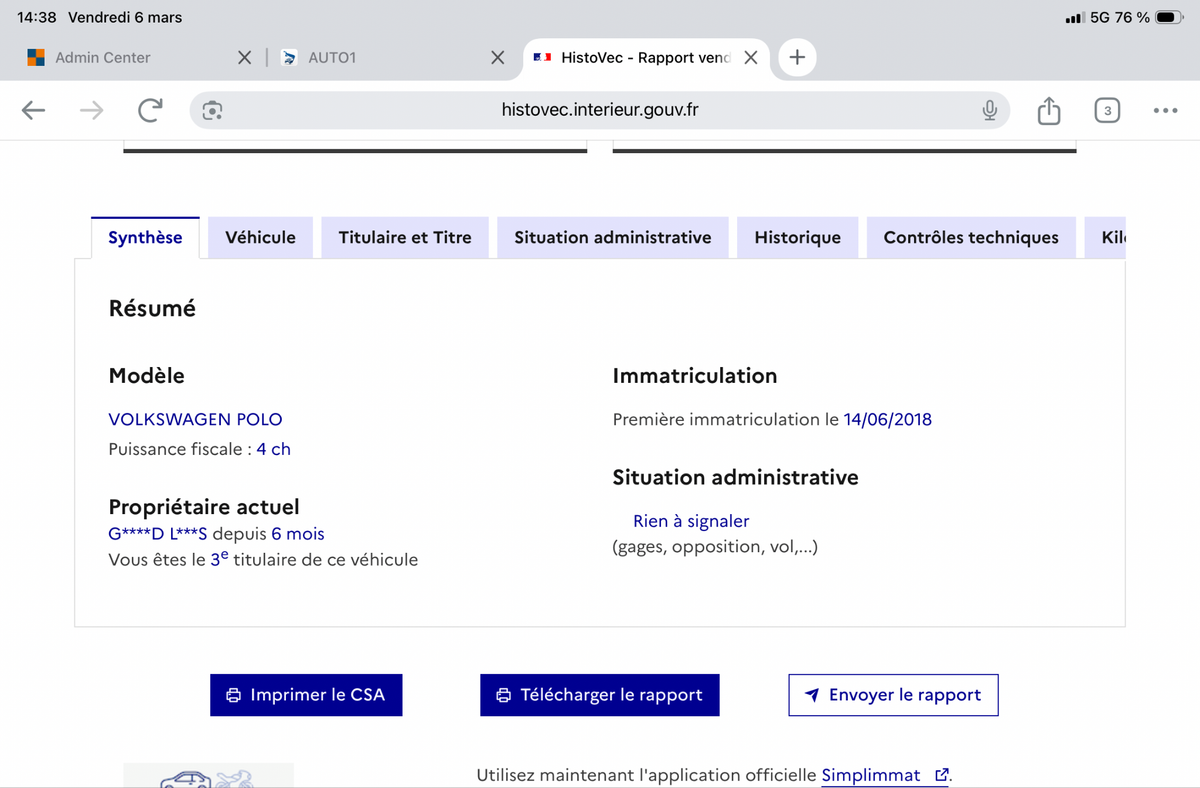Switch to the Admin Center browser tab
This screenshot has width=1200, height=788.
102,58
